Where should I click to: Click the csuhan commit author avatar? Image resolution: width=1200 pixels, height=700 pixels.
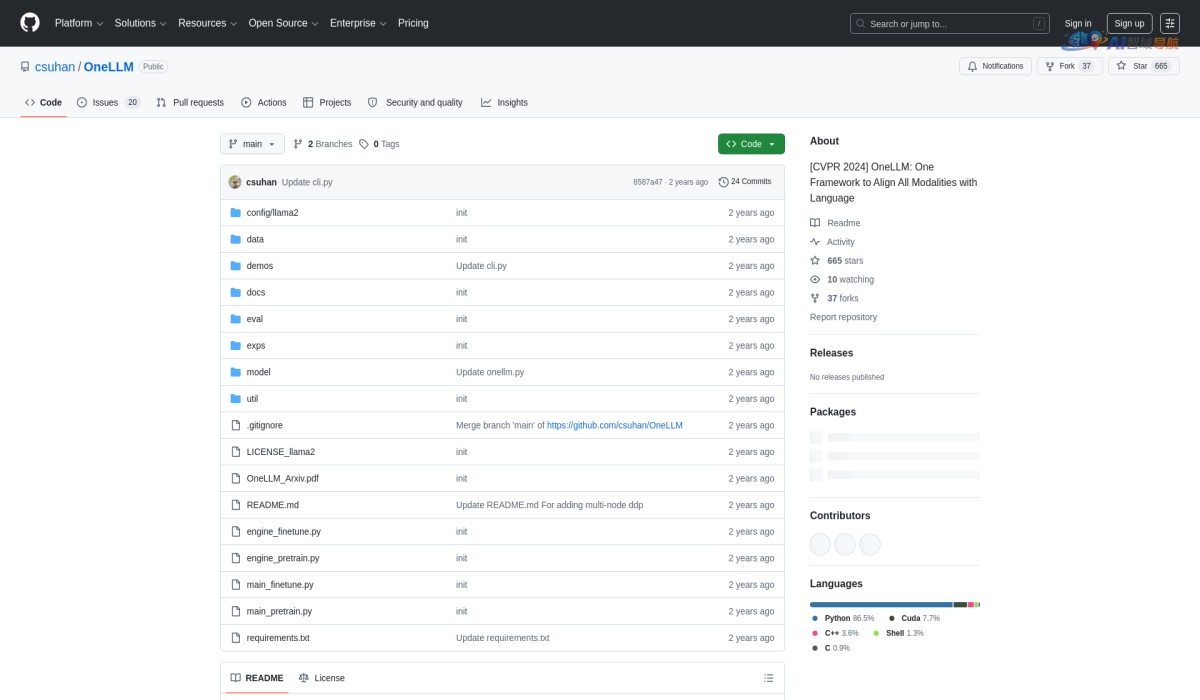click(x=235, y=182)
